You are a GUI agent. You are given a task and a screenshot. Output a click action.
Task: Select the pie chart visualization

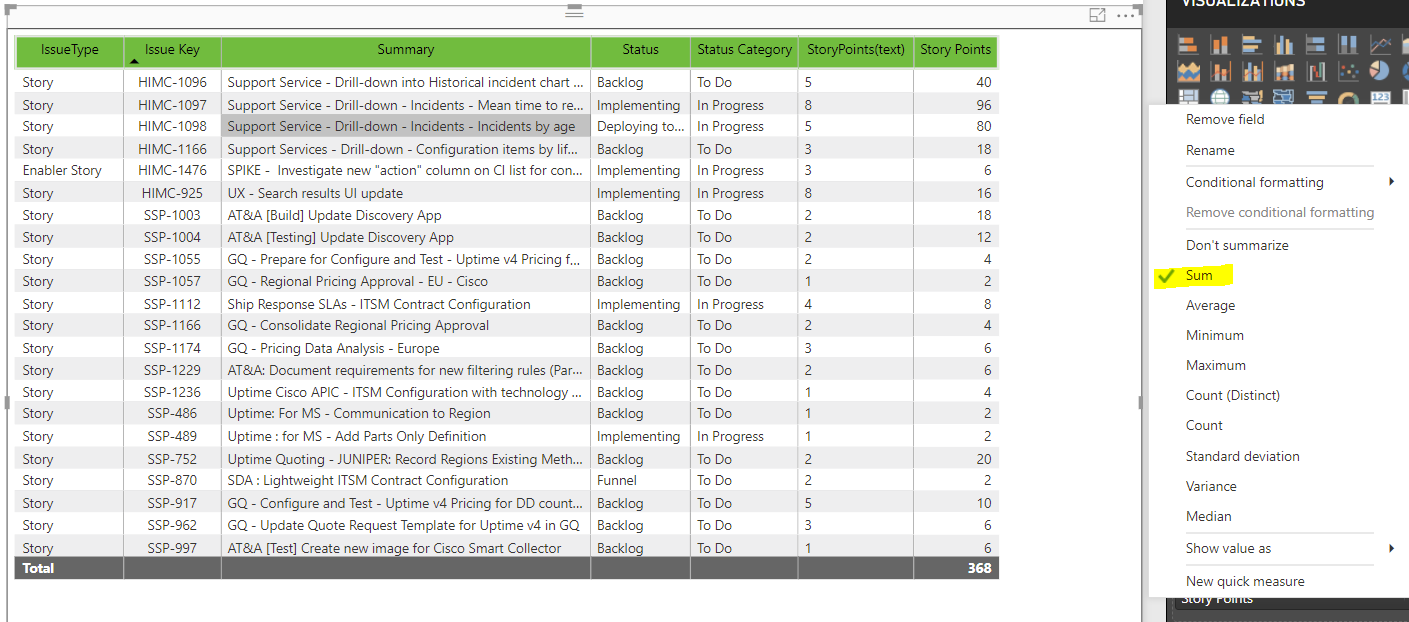[x=1380, y=71]
